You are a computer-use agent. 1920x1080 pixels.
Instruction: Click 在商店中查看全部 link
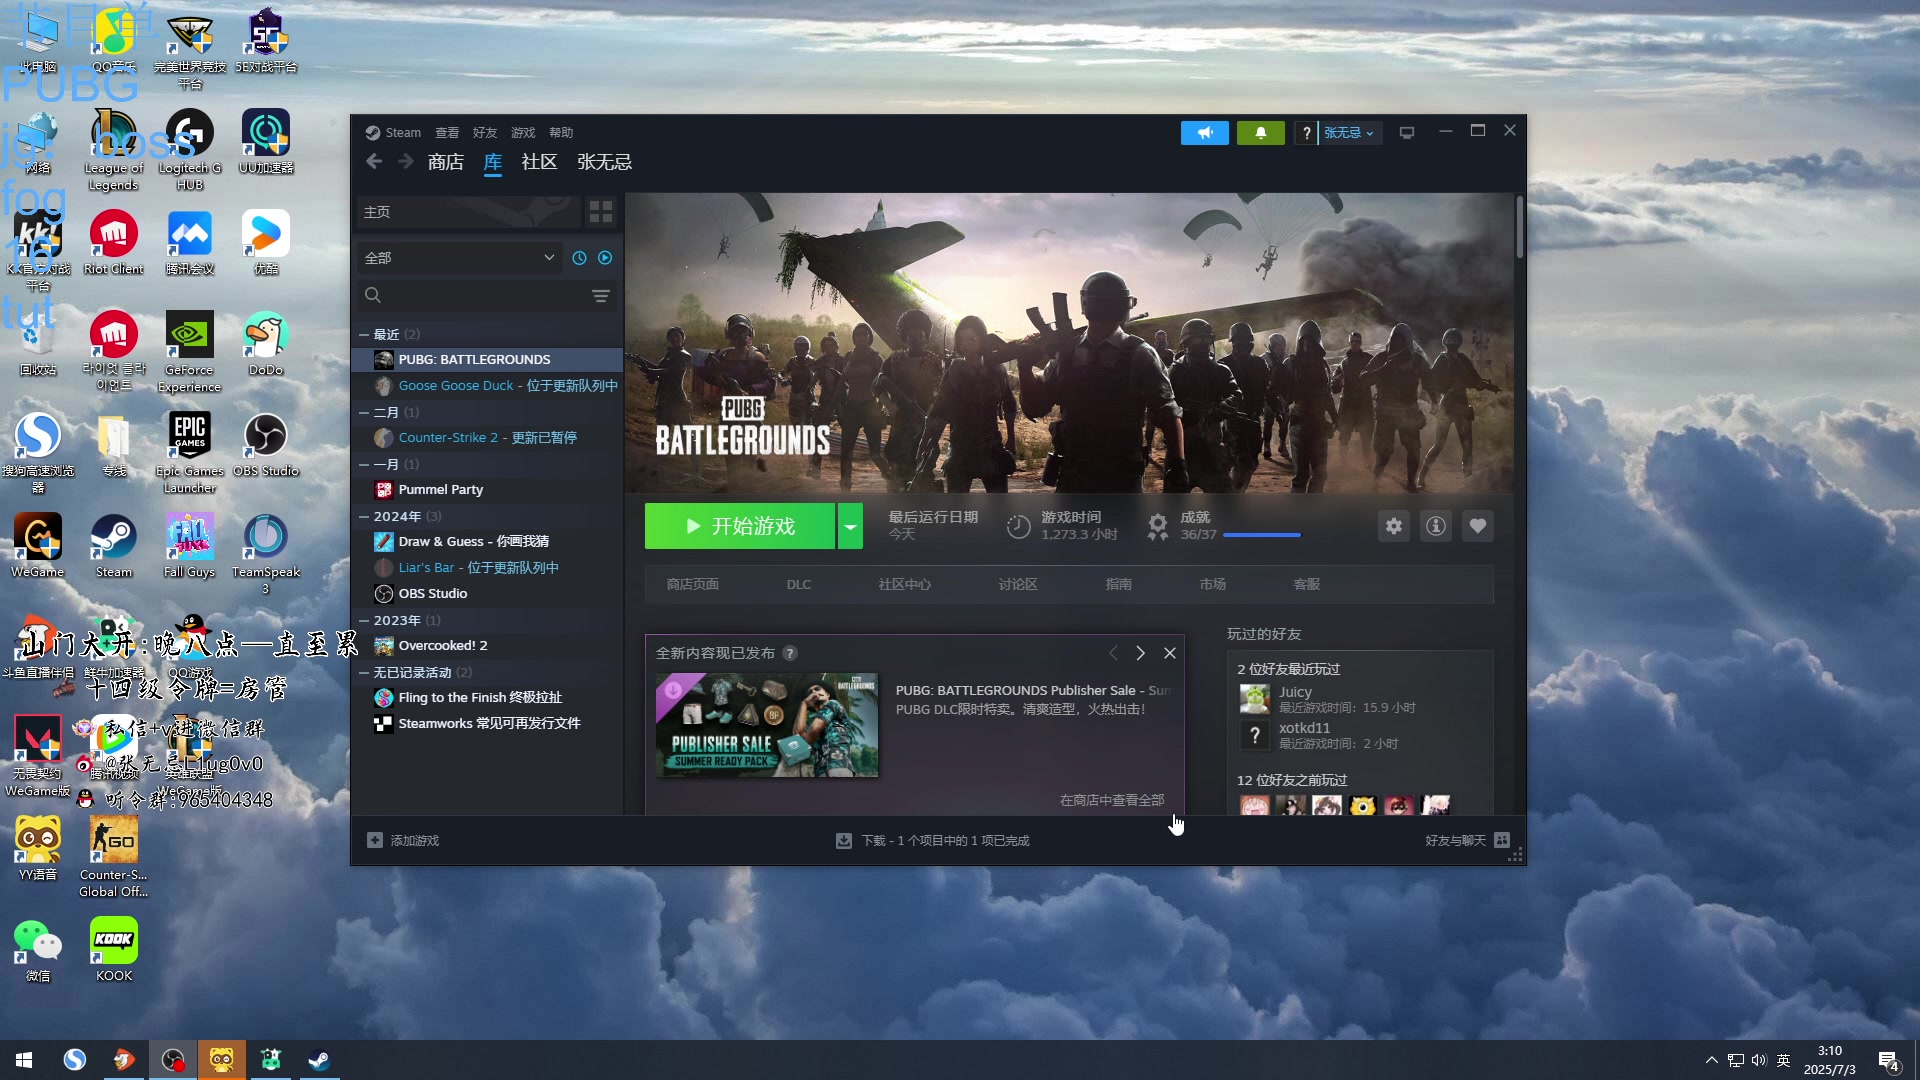[x=1112, y=800]
